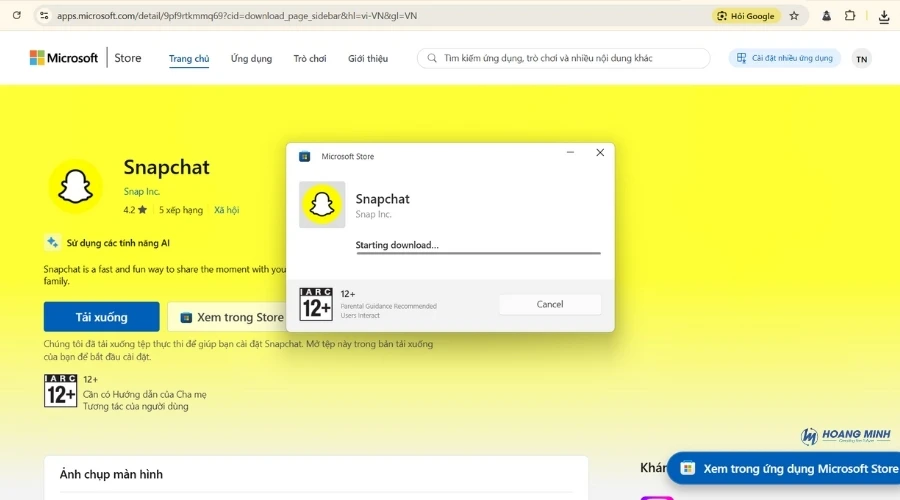
Task: Cancel the Snapchat download
Action: pos(550,304)
